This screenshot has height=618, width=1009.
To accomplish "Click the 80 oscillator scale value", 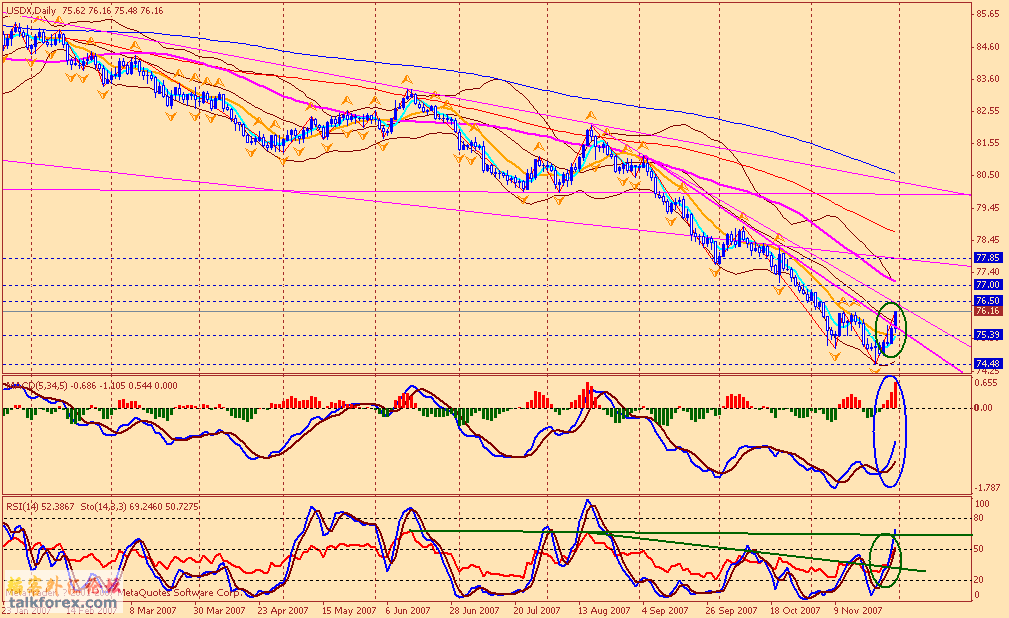I will click(979, 518).
